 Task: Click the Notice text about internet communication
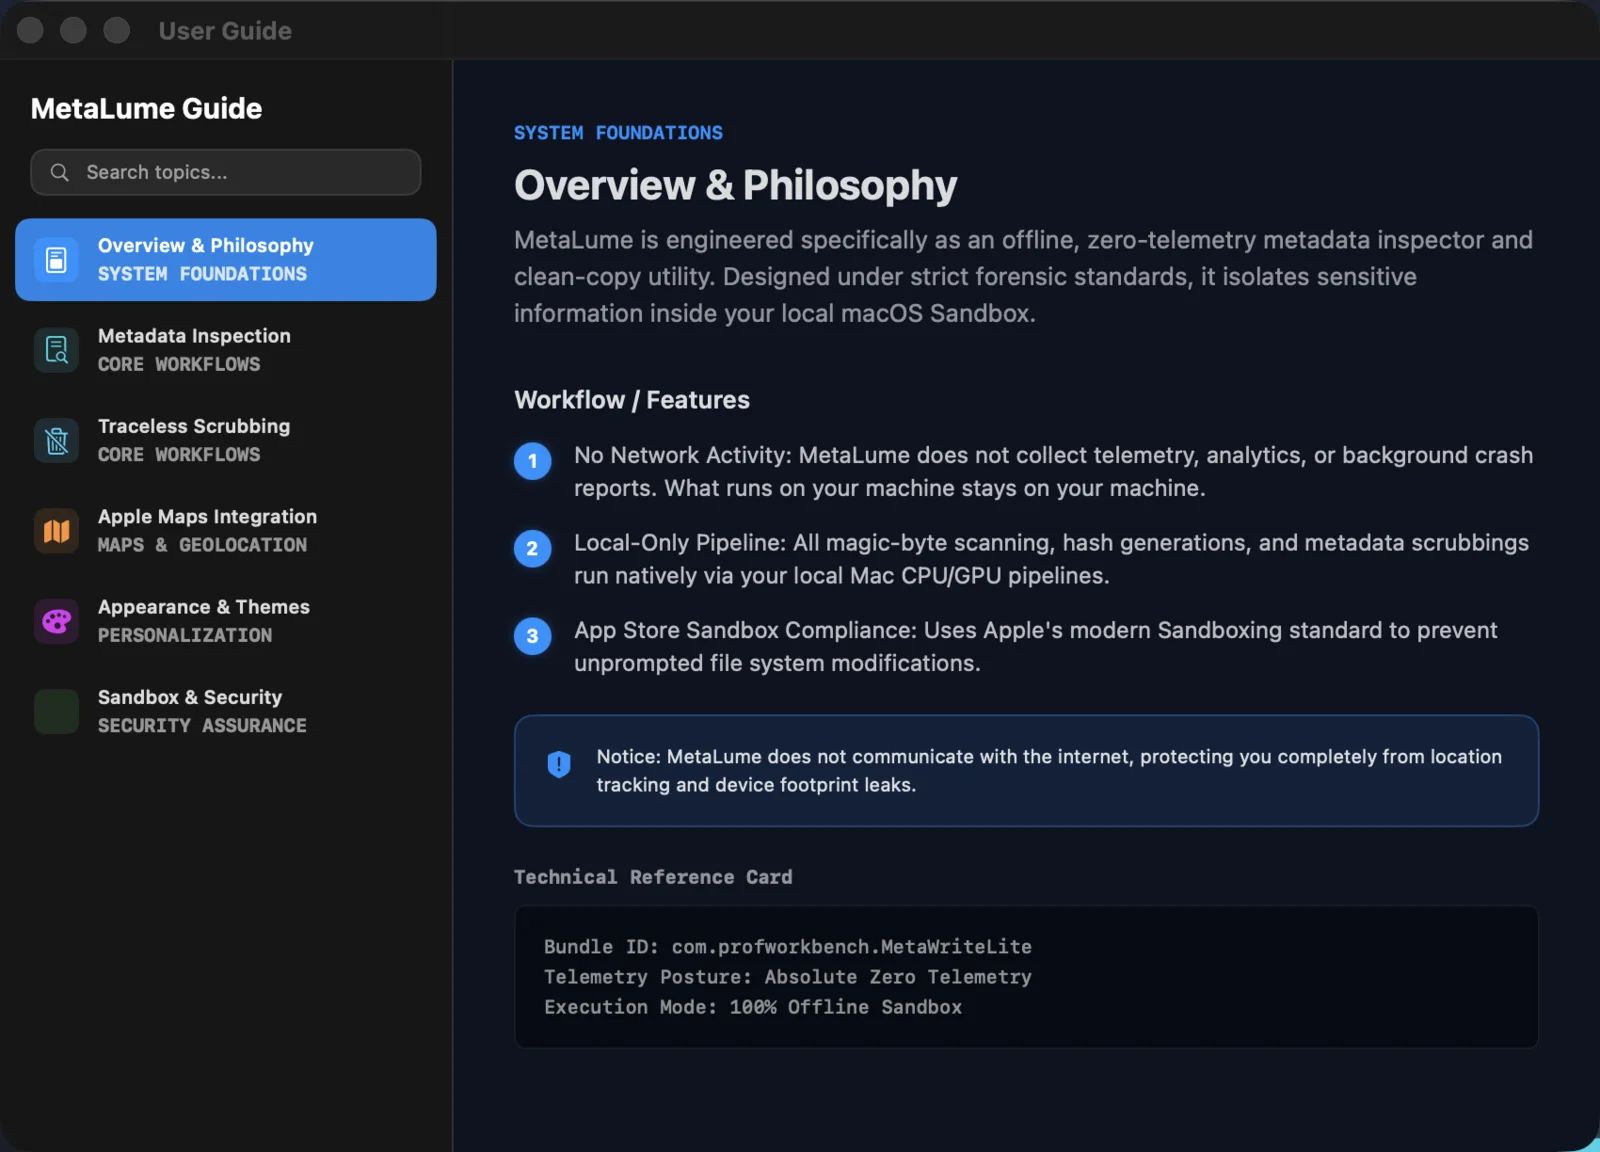tap(1049, 771)
